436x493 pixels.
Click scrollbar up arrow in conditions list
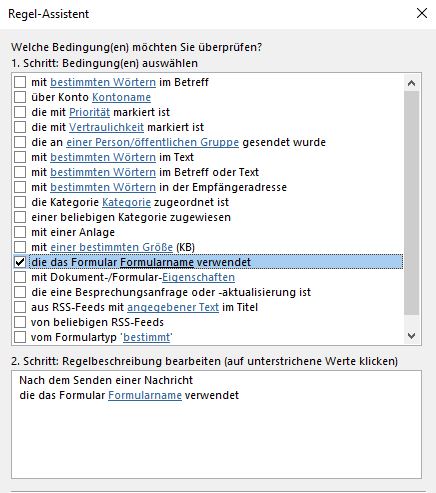pyautogui.click(x=411, y=83)
